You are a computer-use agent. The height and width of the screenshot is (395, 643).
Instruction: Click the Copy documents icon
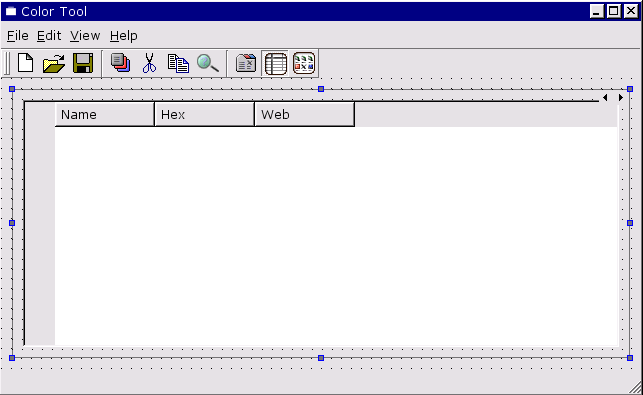[178, 64]
